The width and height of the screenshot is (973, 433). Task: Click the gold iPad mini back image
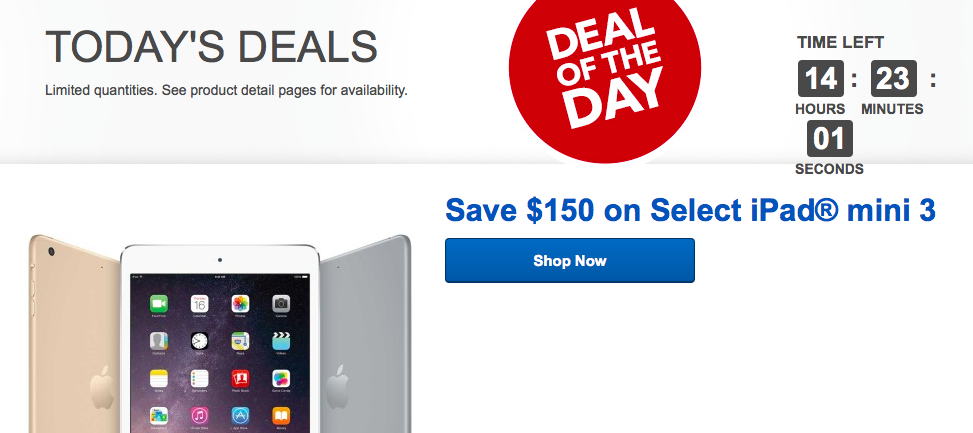coord(74,334)
